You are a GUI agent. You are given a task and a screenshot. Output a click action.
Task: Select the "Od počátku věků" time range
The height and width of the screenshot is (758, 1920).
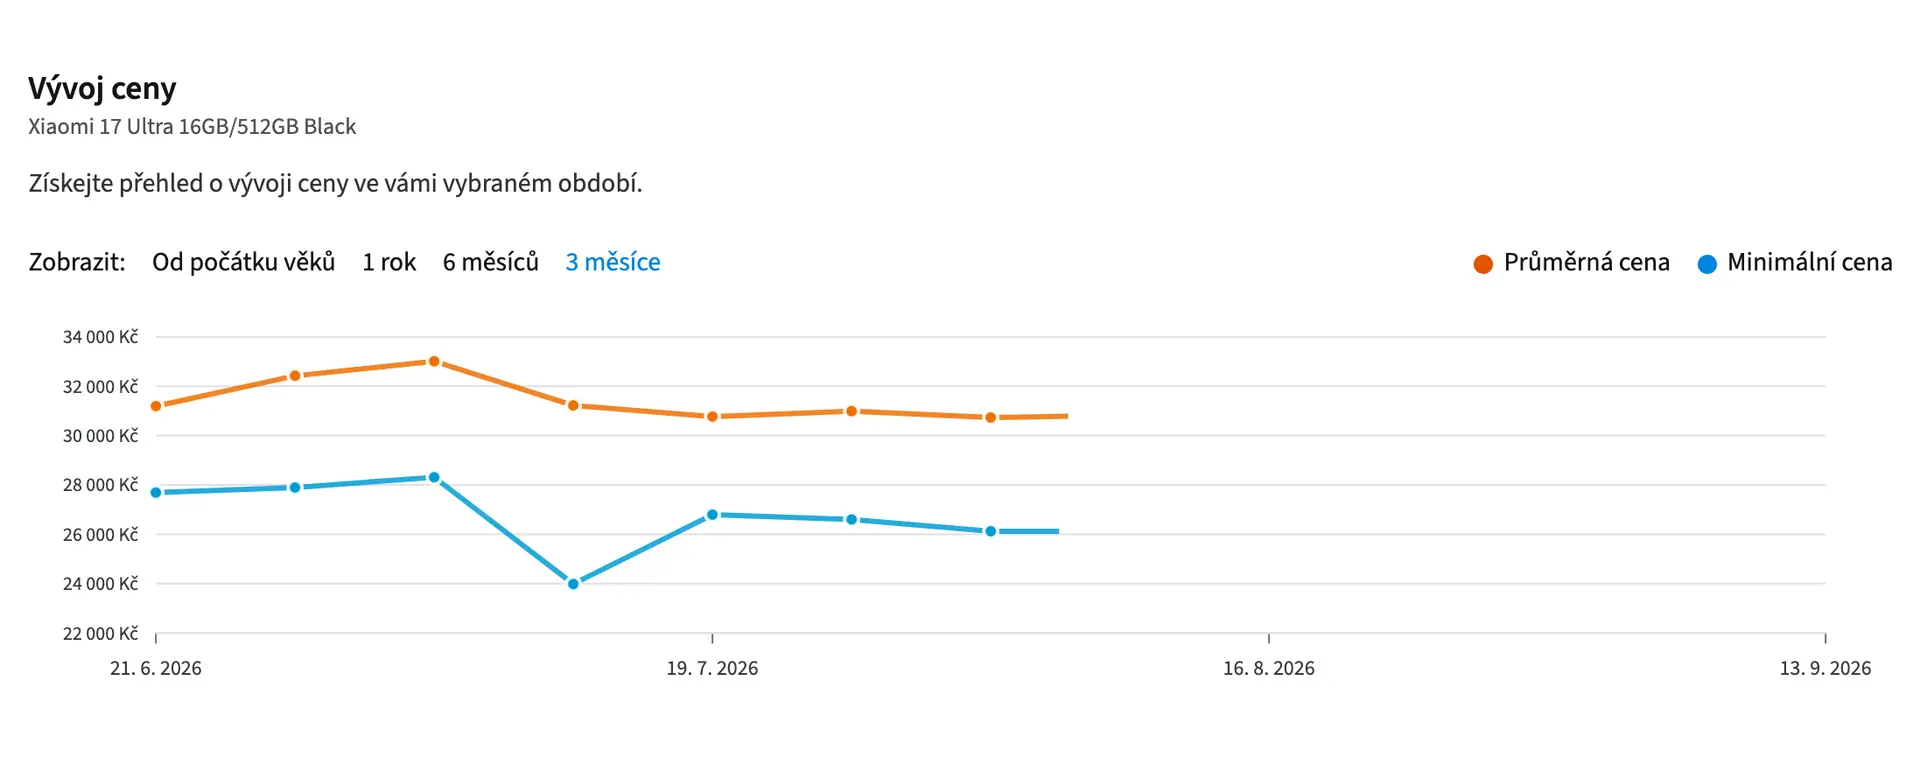243,262
